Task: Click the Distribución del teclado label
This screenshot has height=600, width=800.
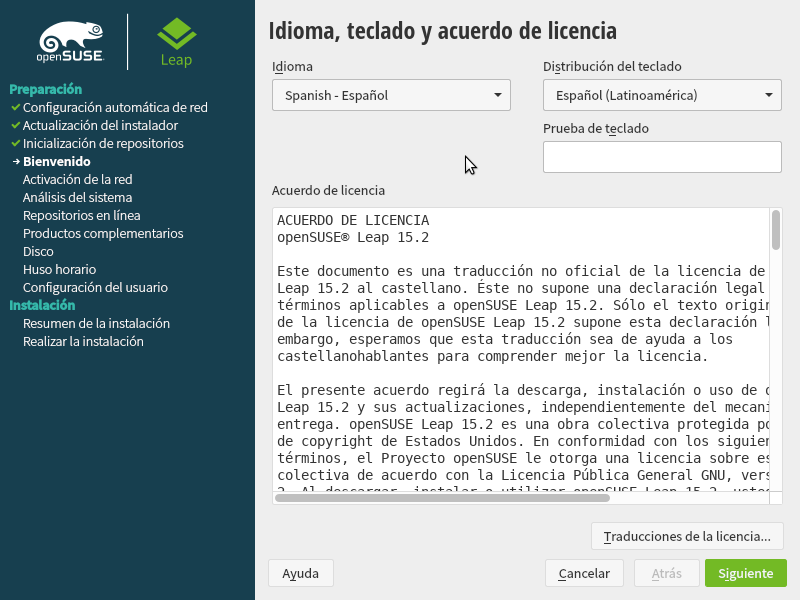Action: pyautogui.click(x=612, y=66)
